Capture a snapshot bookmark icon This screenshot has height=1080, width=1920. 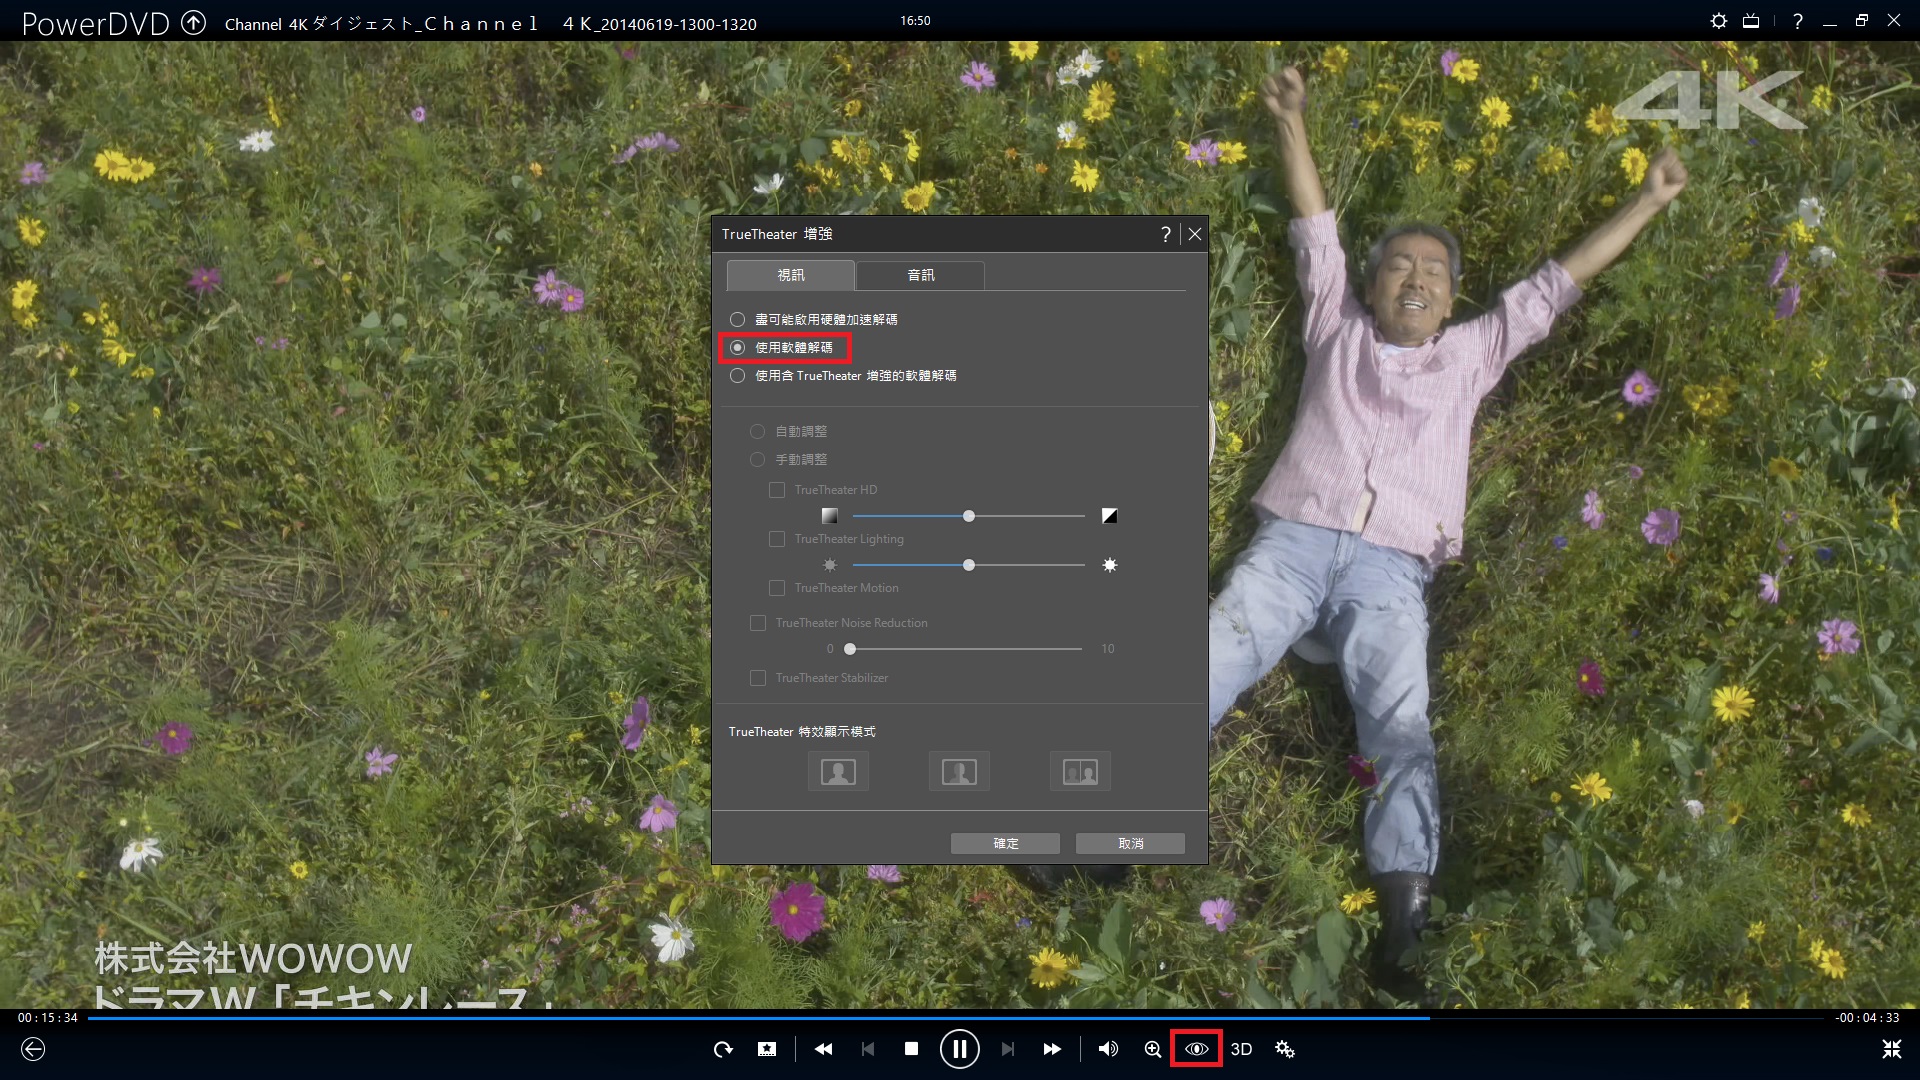tap(767, 1049)
